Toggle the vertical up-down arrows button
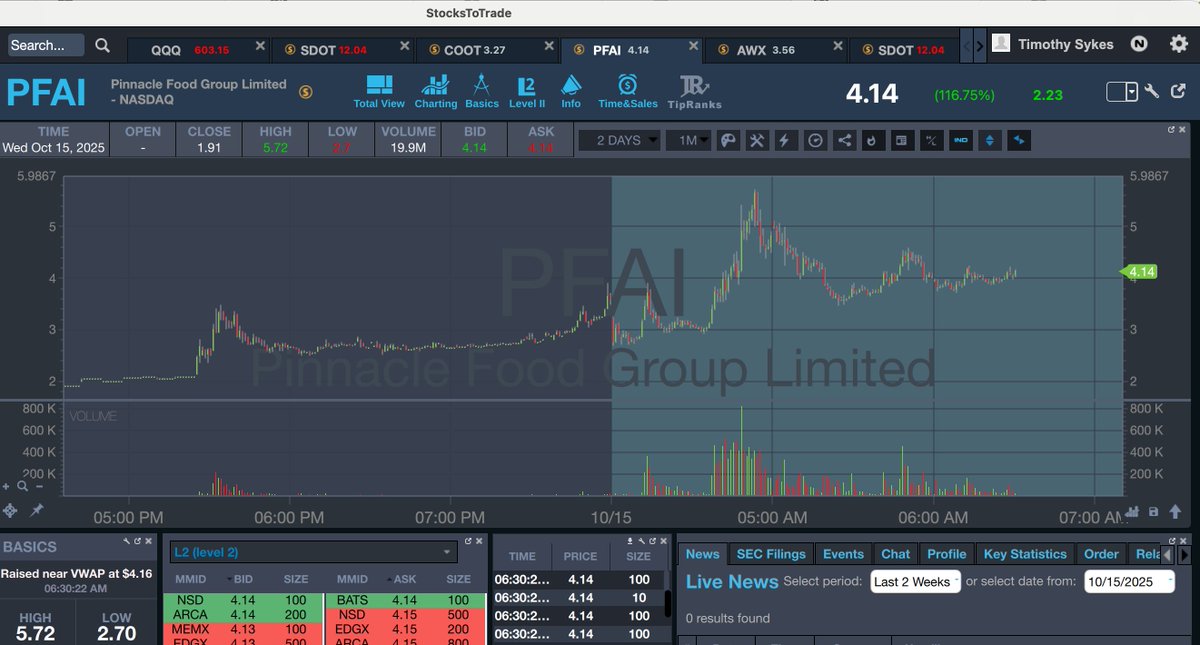1200x645 pixels. tap(990, 141)
